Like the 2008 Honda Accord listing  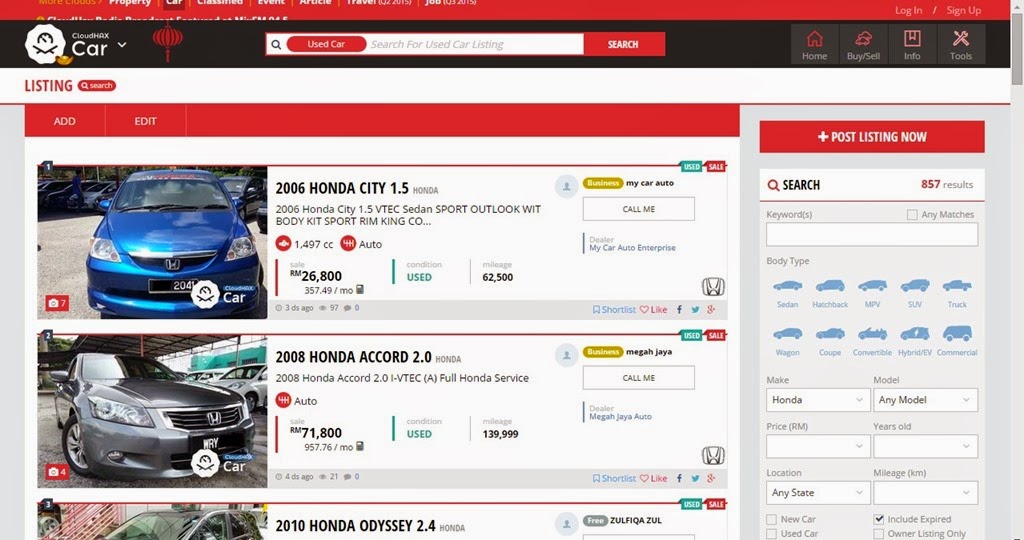pos(653,478)
